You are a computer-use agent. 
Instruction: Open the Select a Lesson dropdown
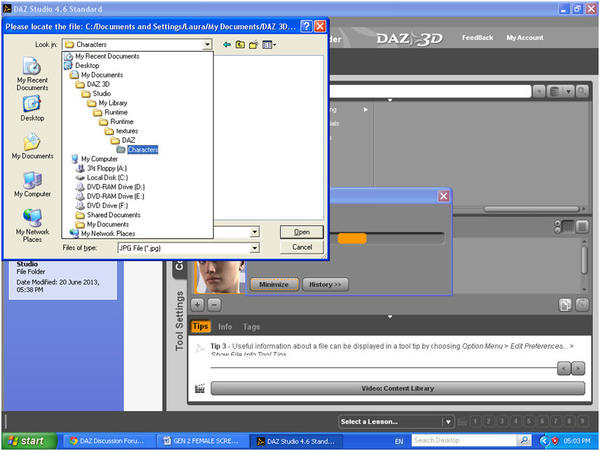tap(396, 422)
